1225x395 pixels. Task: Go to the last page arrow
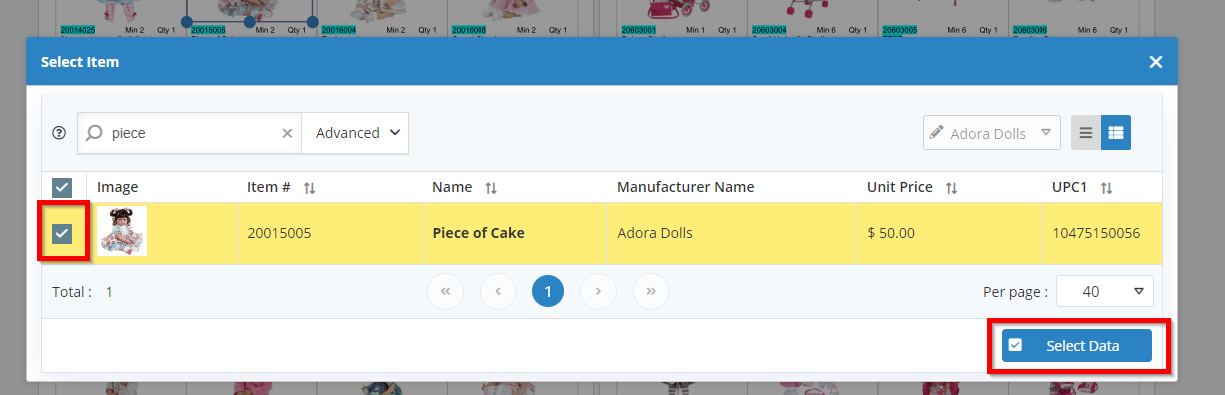click(x=651, y=291)
